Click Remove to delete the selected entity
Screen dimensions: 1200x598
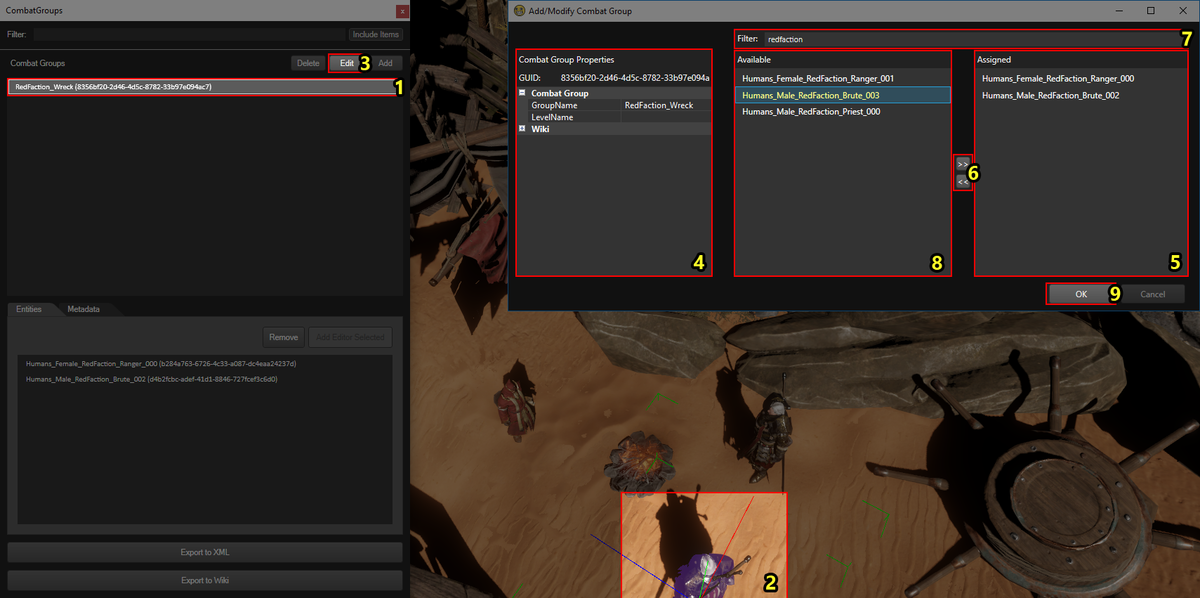click(x=283, y=336)
